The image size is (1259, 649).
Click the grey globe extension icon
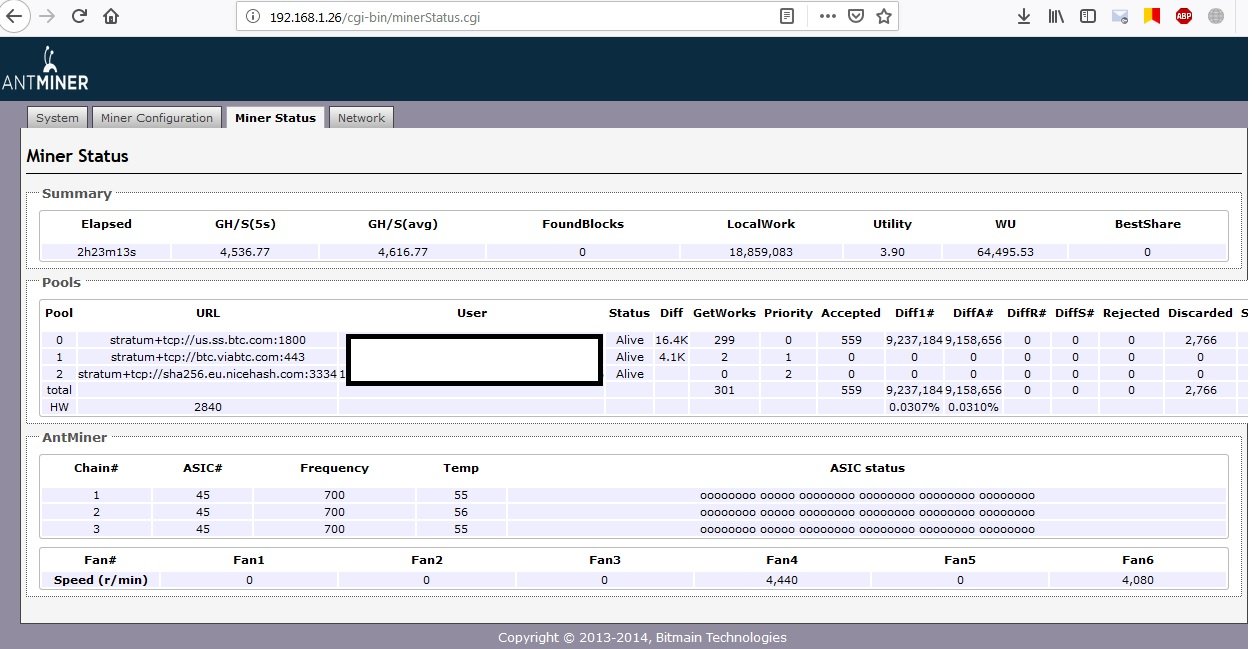click(x=1216, y=16)
